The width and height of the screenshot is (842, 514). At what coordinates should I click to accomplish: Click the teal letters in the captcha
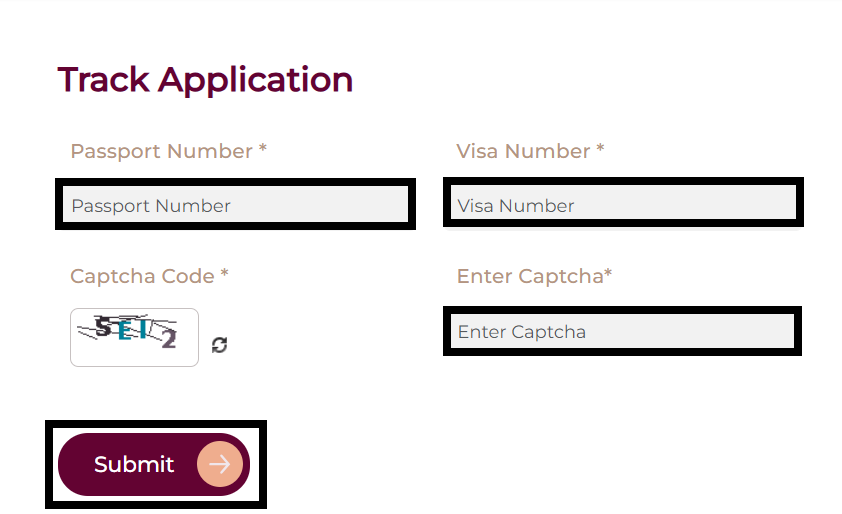(x=133, y=330)
